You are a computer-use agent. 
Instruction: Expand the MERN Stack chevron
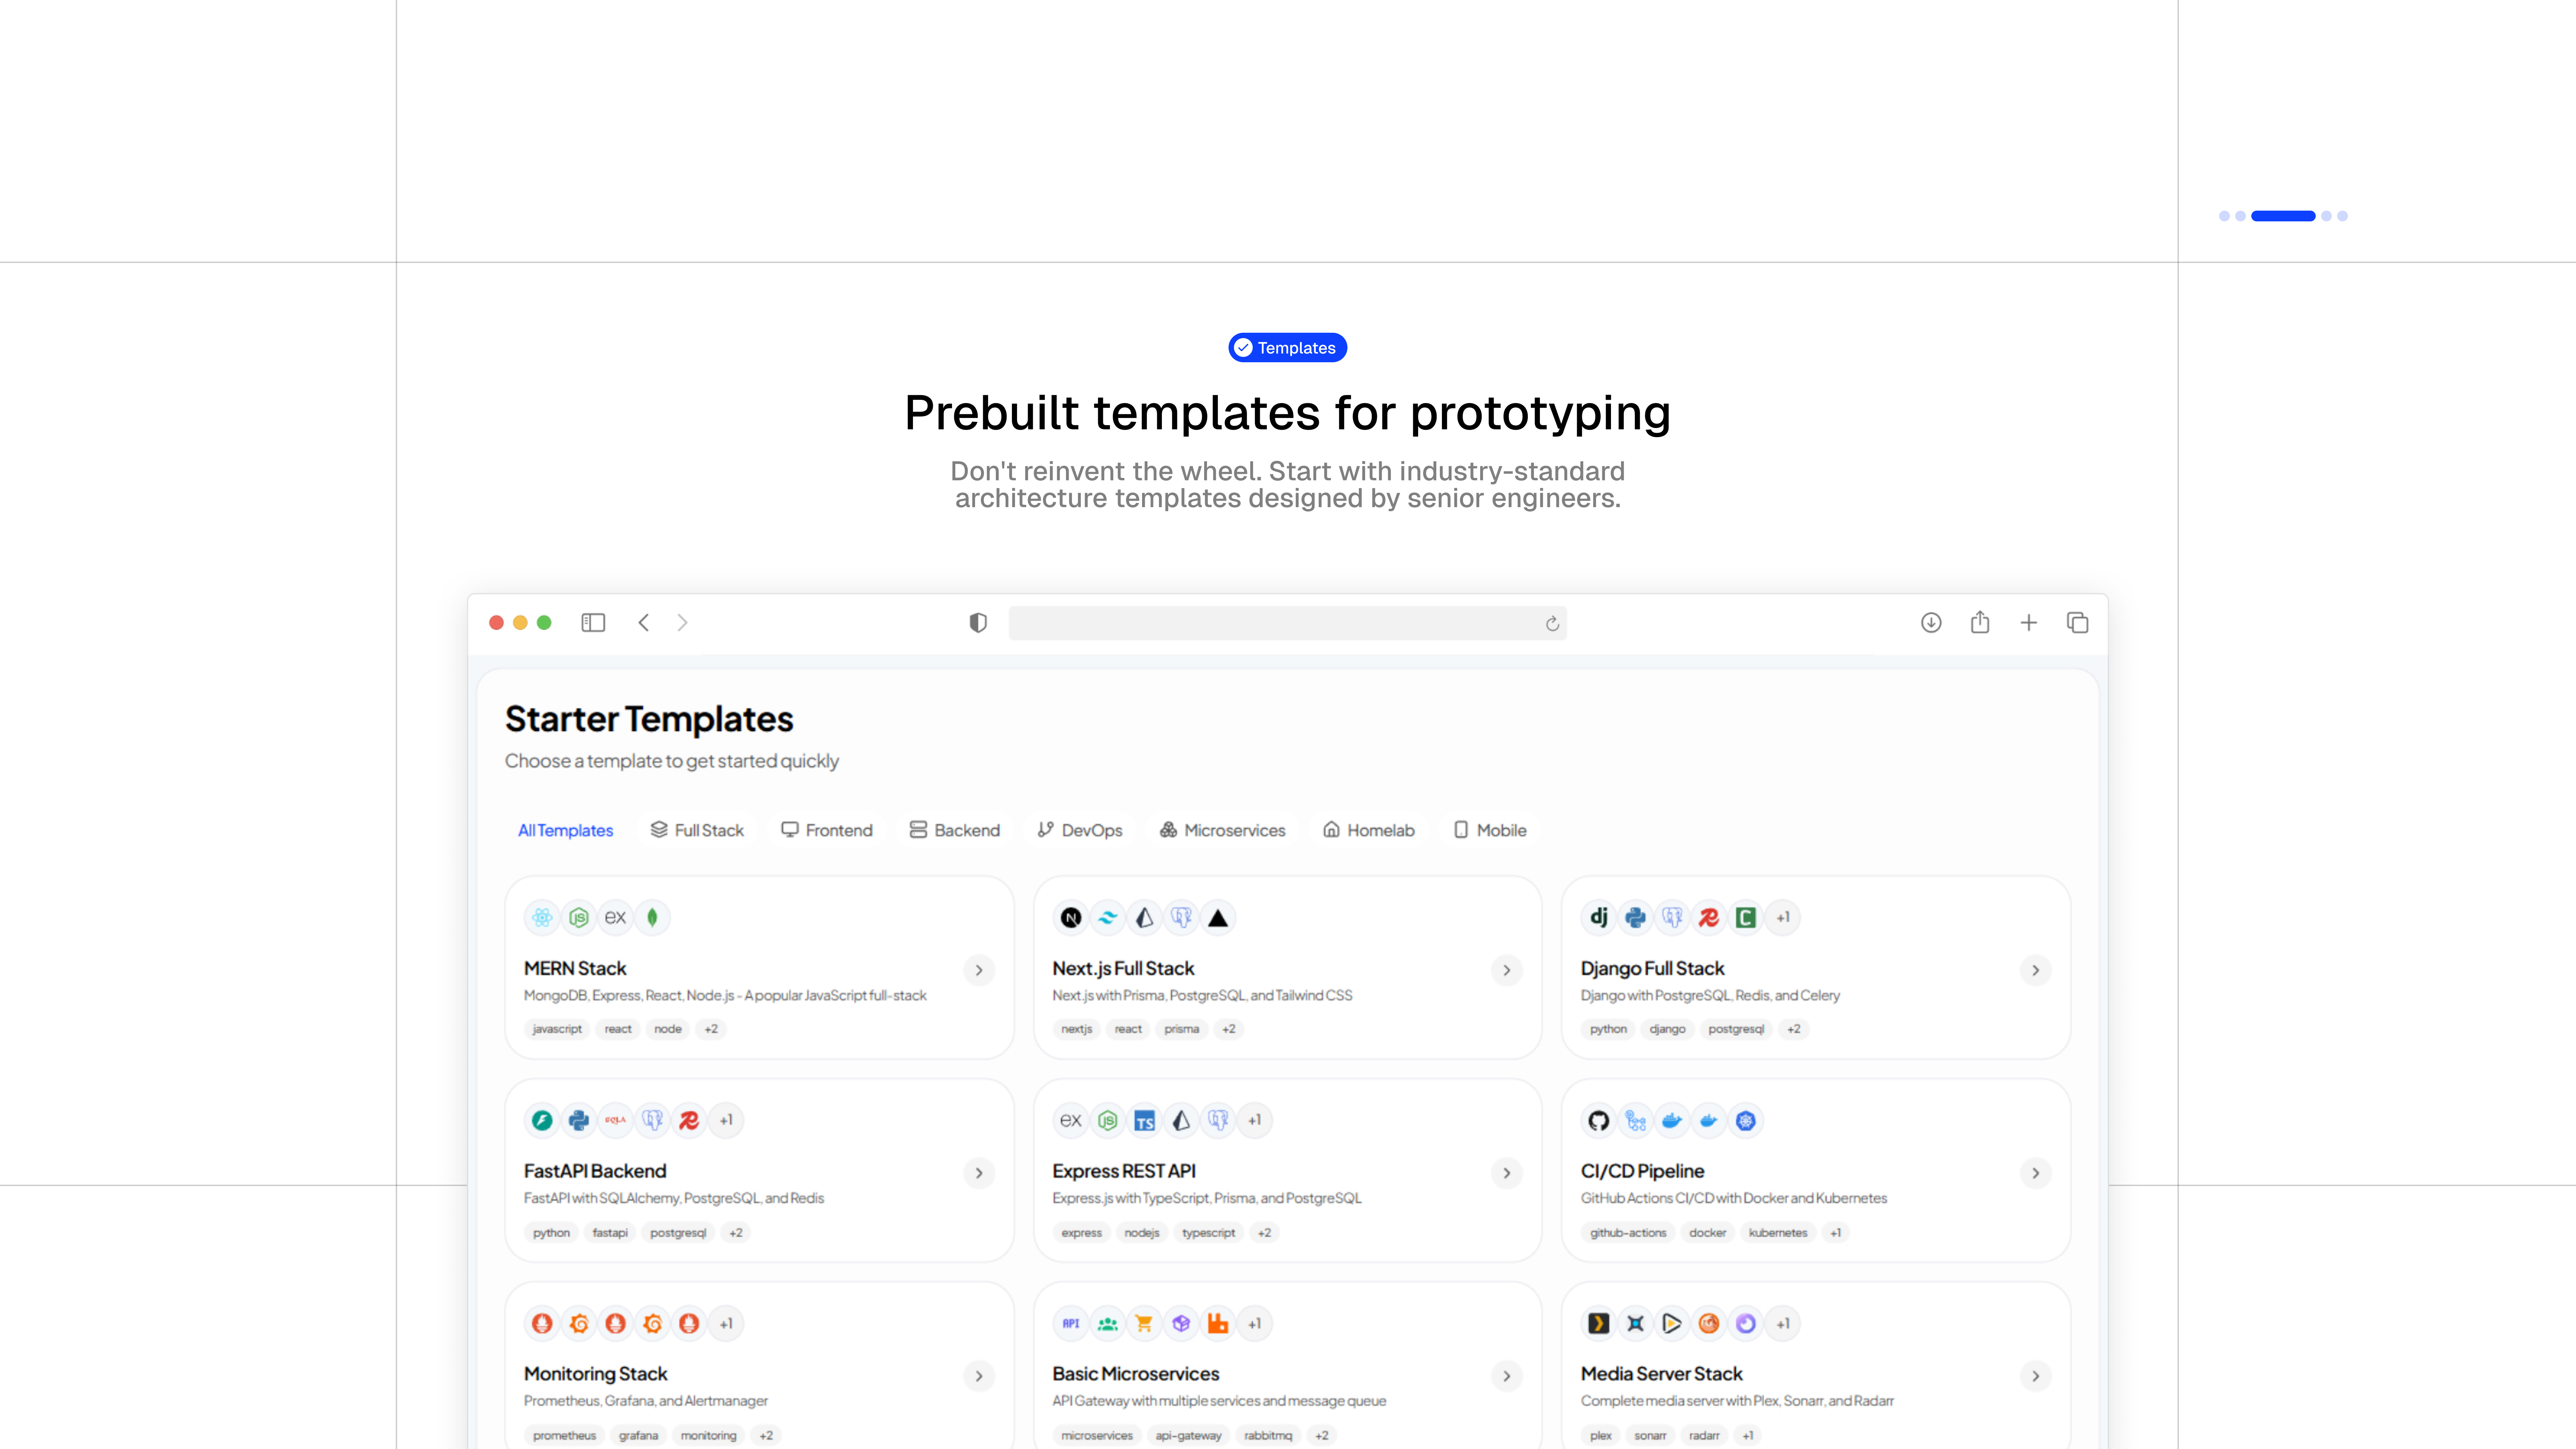pyautogui.click(x=979, y=970)
